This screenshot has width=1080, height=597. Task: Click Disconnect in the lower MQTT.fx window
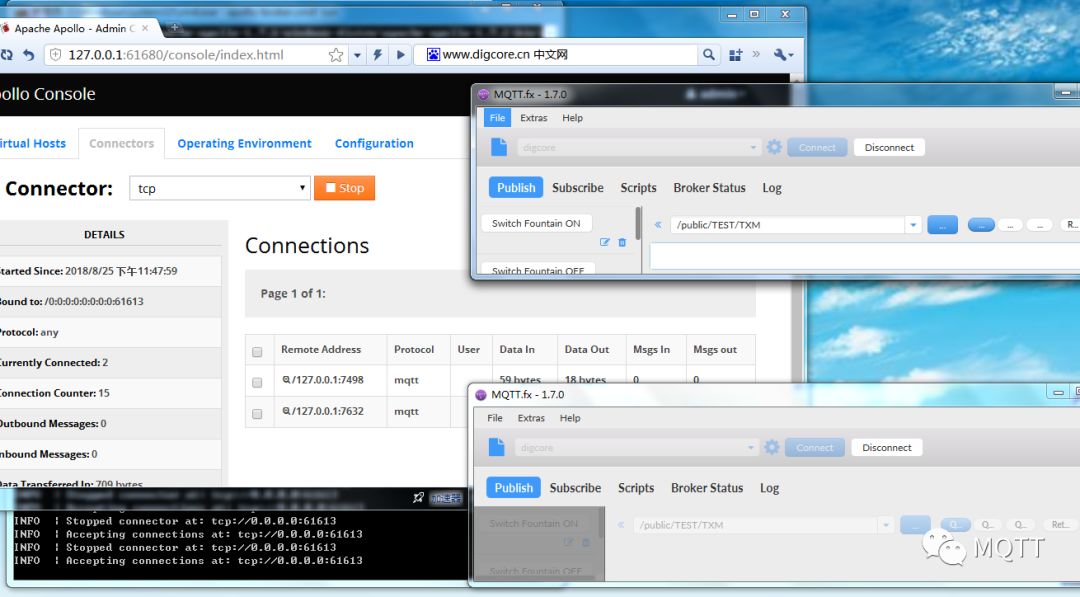[x=886, y=448]
